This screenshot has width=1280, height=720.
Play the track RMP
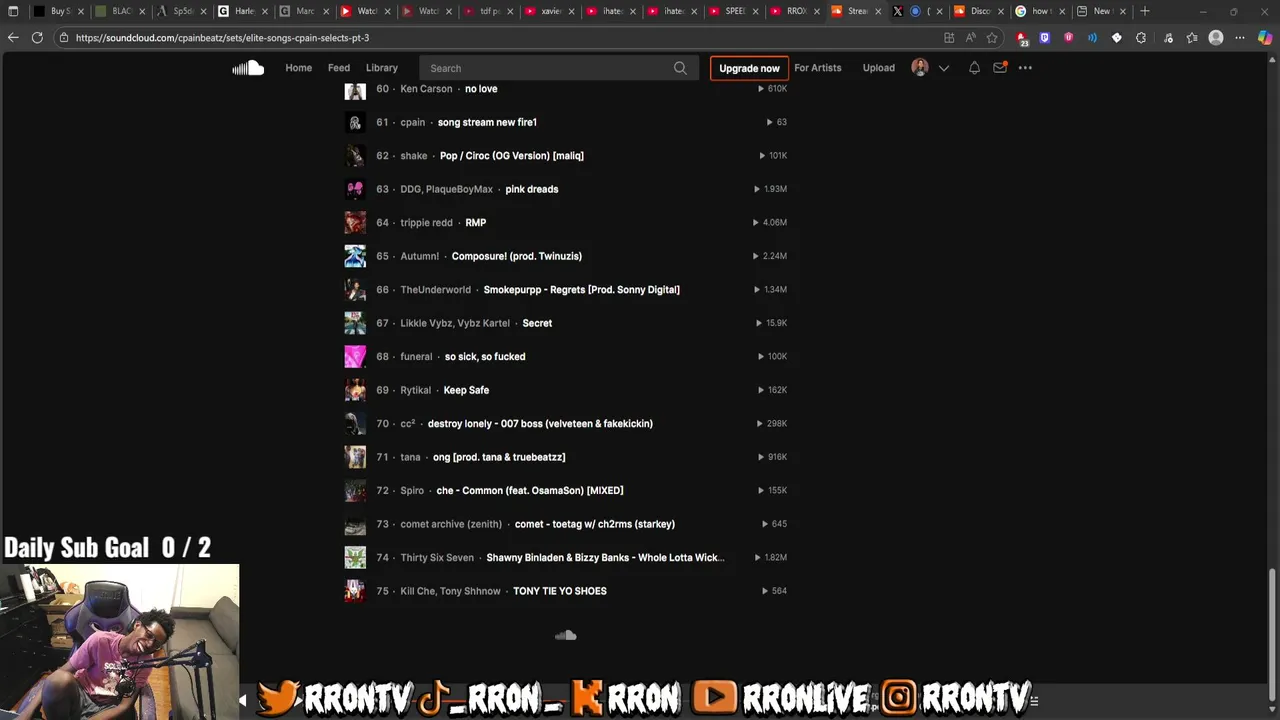click(x=475, y=223)
